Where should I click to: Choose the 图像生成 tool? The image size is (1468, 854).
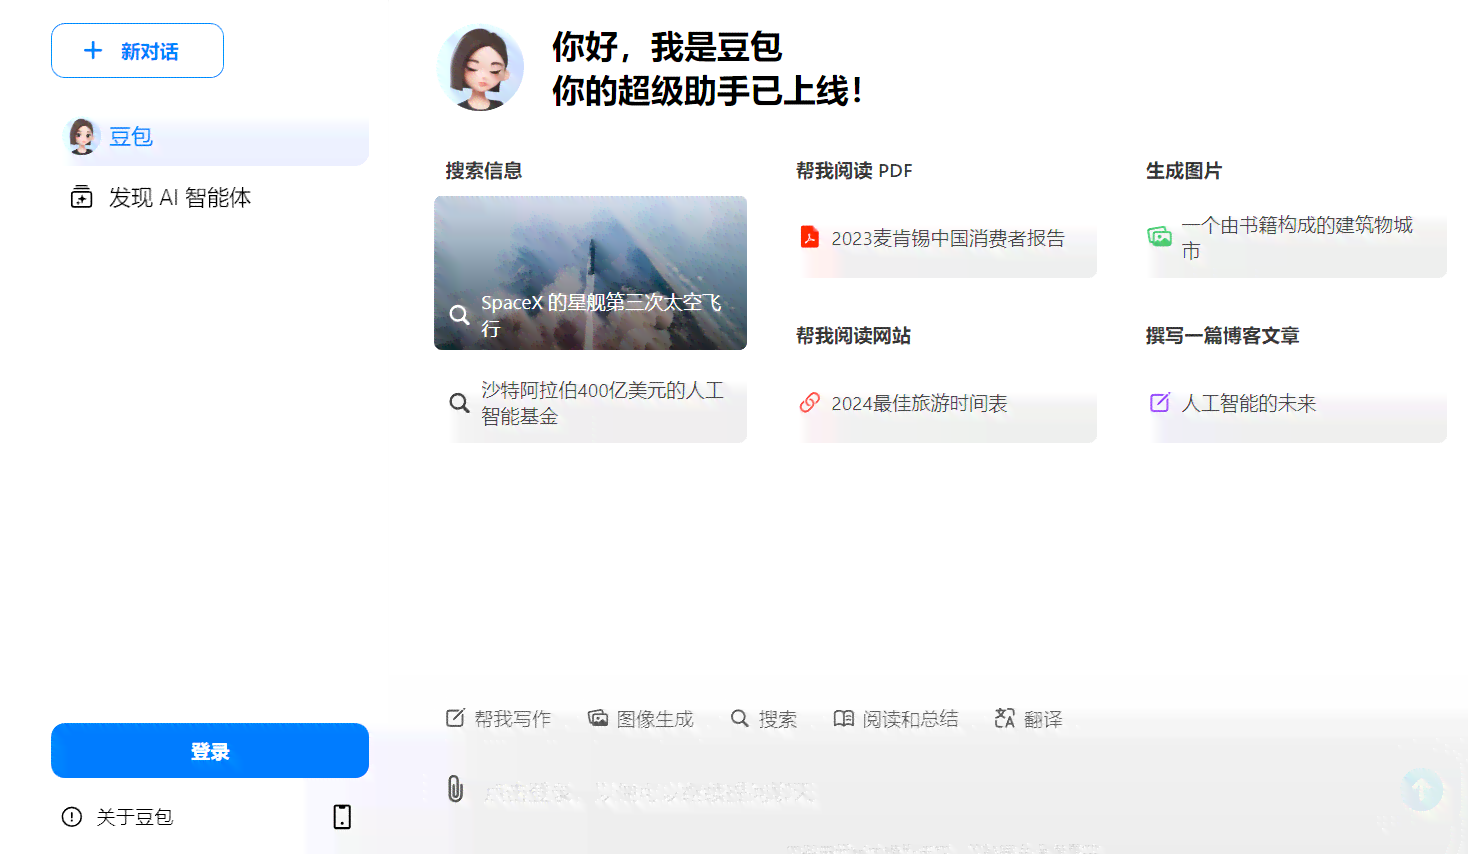click(x=640, y=719)
